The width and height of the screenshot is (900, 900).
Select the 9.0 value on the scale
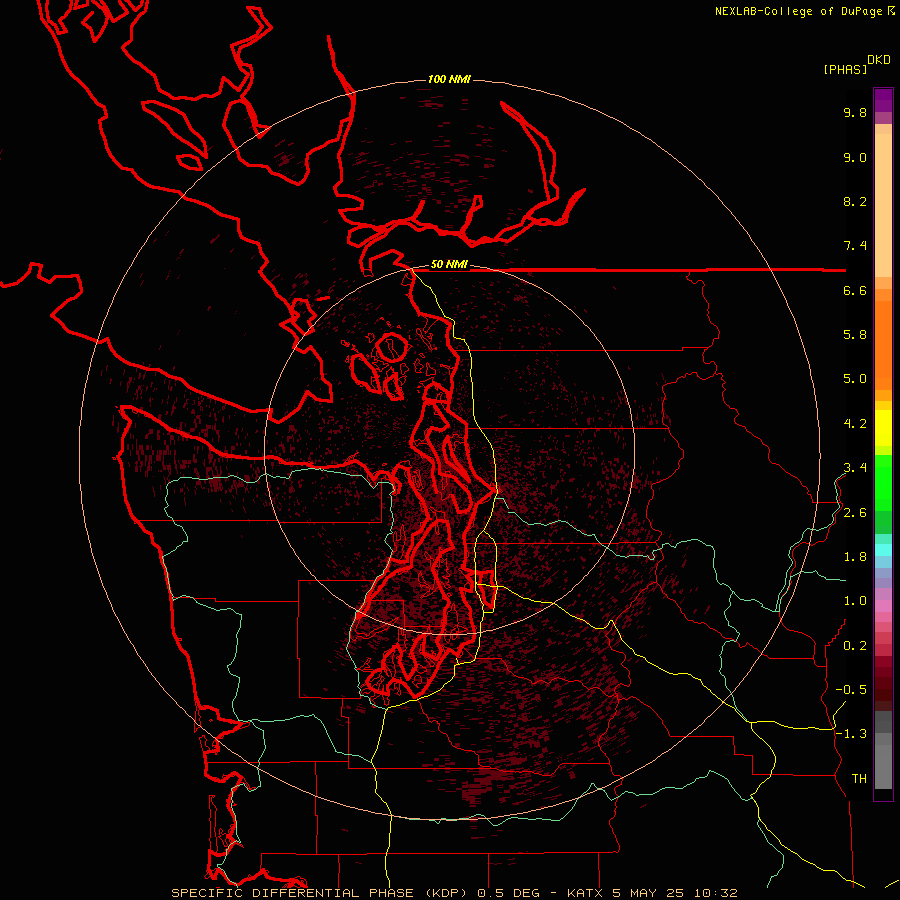pos(855,158)
